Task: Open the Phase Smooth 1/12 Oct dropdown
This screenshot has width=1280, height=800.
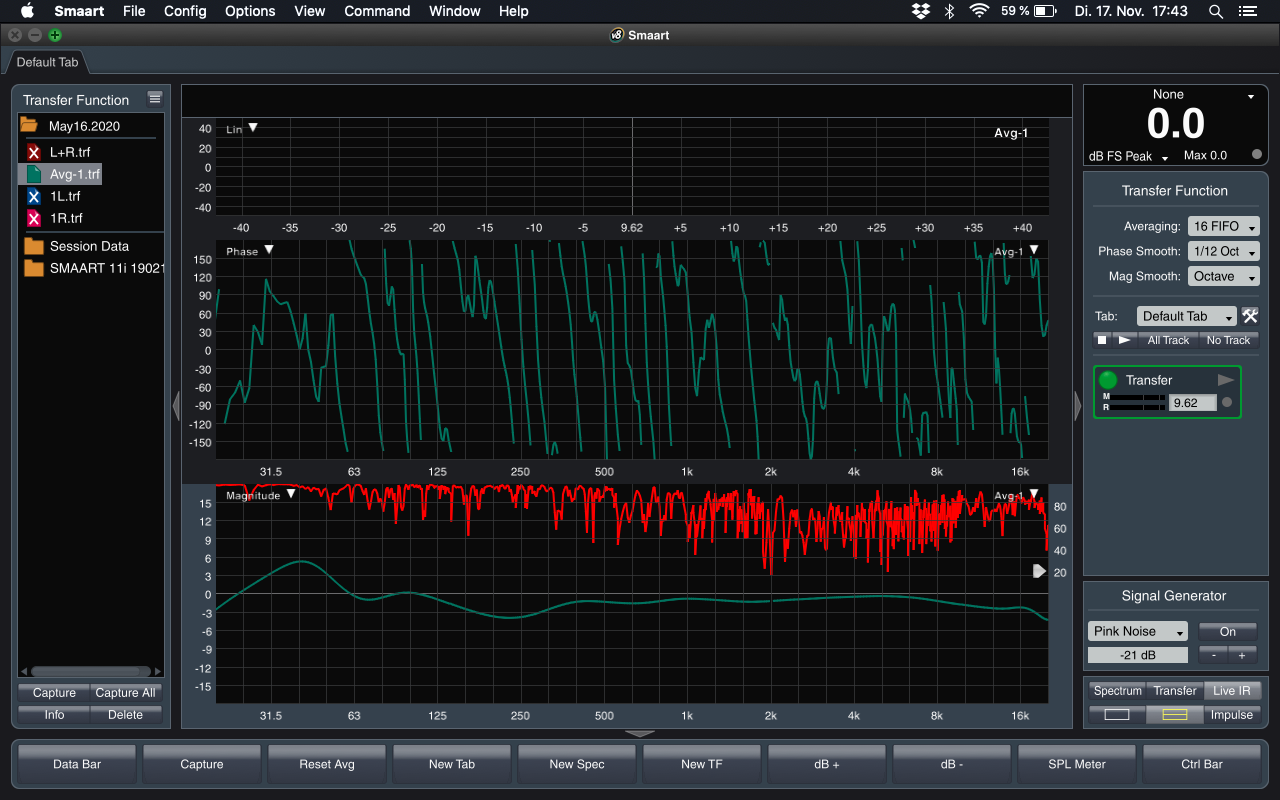Action: pyautogui.click(x=1223, y=252)
